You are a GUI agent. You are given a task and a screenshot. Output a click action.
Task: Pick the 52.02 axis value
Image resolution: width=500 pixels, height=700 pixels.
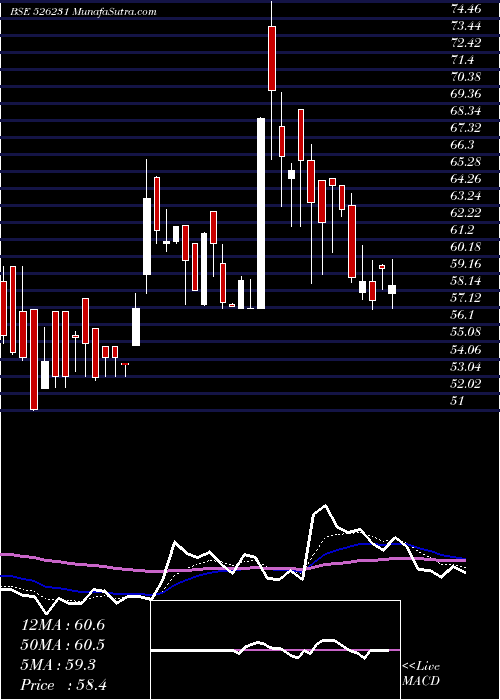pyautogui.click(x=467, y=383)
